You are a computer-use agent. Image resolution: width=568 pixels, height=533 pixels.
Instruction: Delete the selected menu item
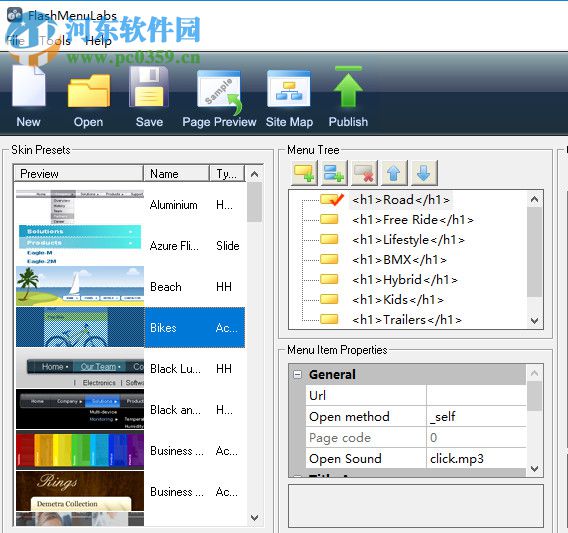(x=364, y=173)
